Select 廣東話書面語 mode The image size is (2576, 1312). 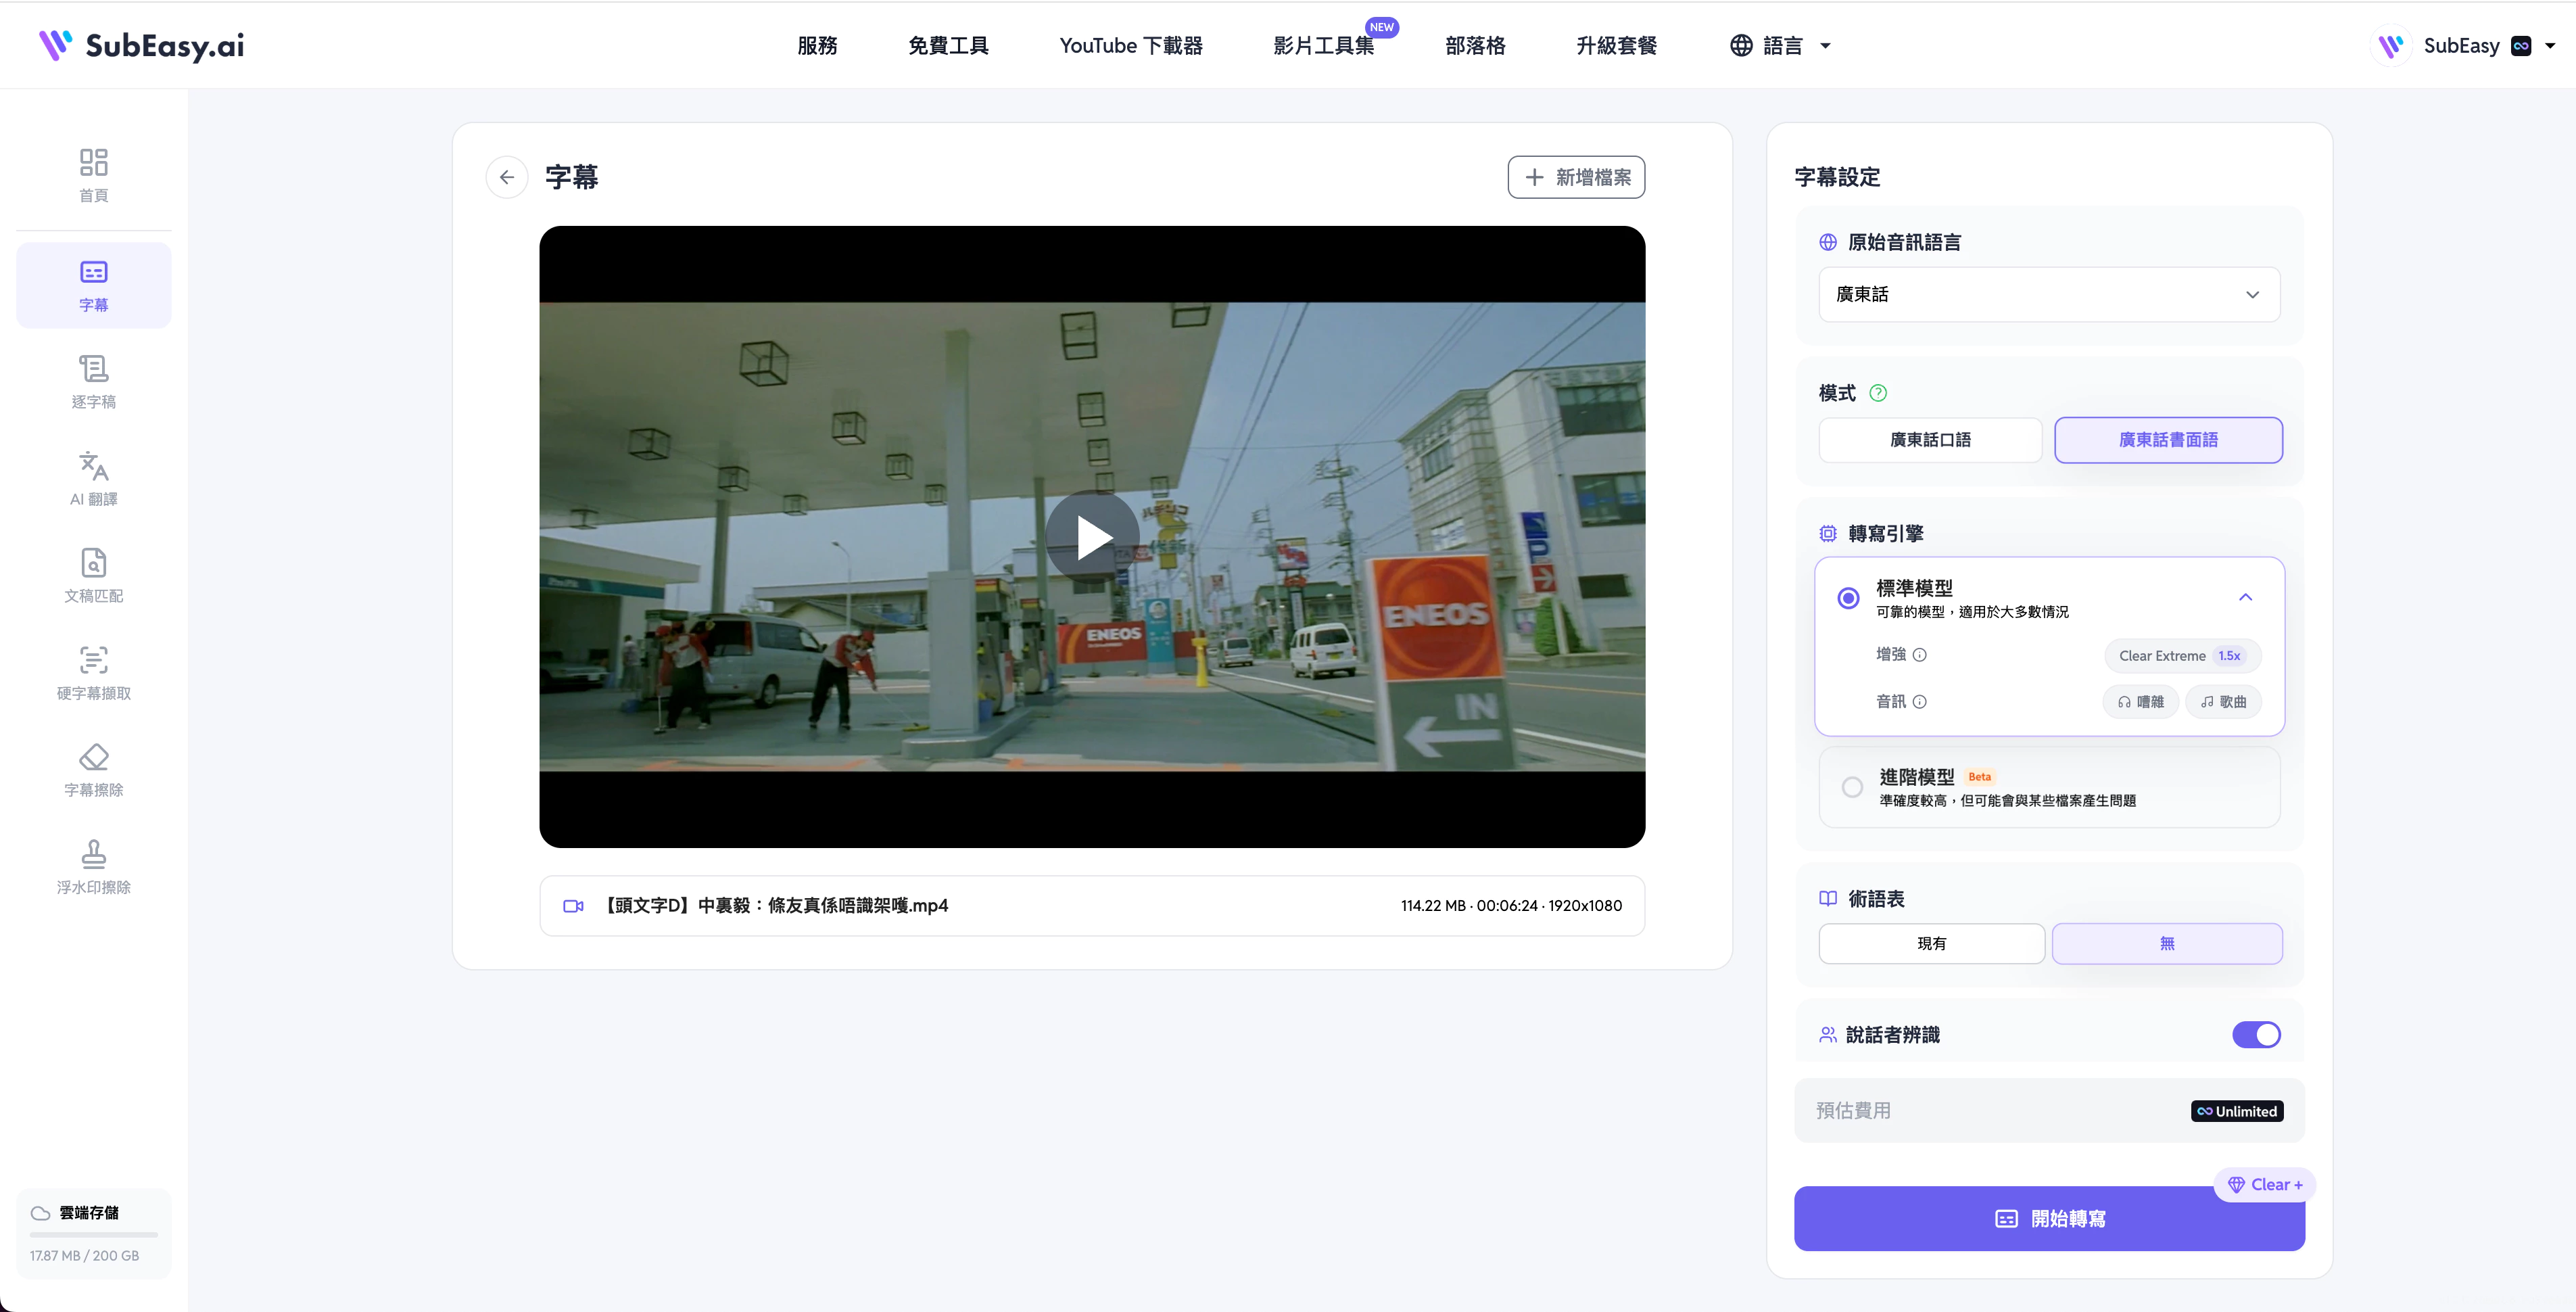[x=2168, y=440]
